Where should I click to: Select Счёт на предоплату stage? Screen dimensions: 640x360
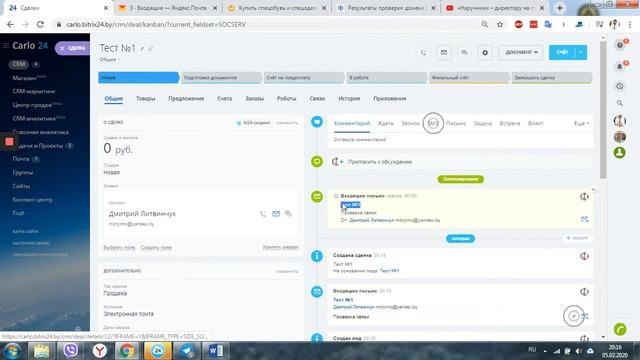[304, 78]
